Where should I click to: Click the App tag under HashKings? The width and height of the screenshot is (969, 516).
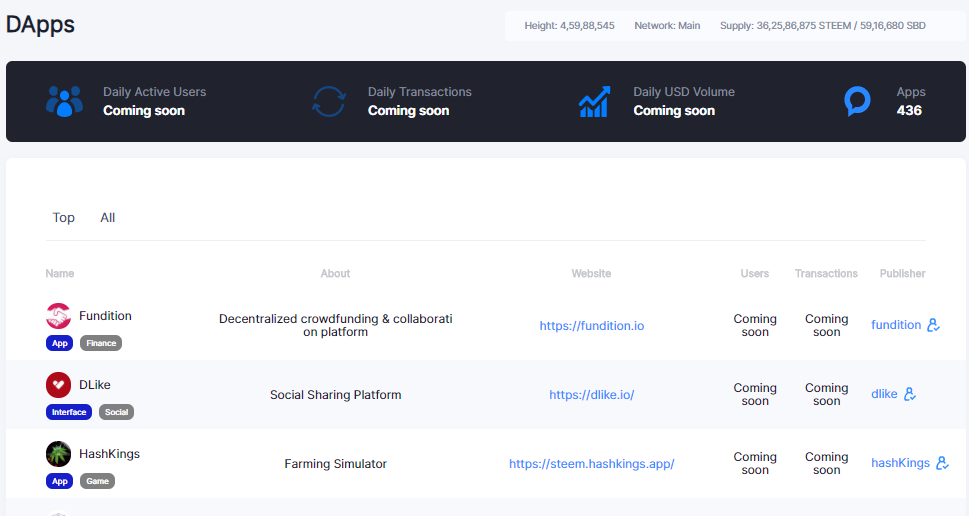point(59,481)
